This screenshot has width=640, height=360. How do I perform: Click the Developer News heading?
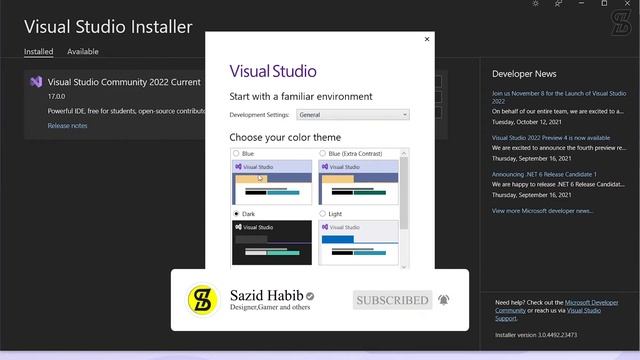[524, 74]
